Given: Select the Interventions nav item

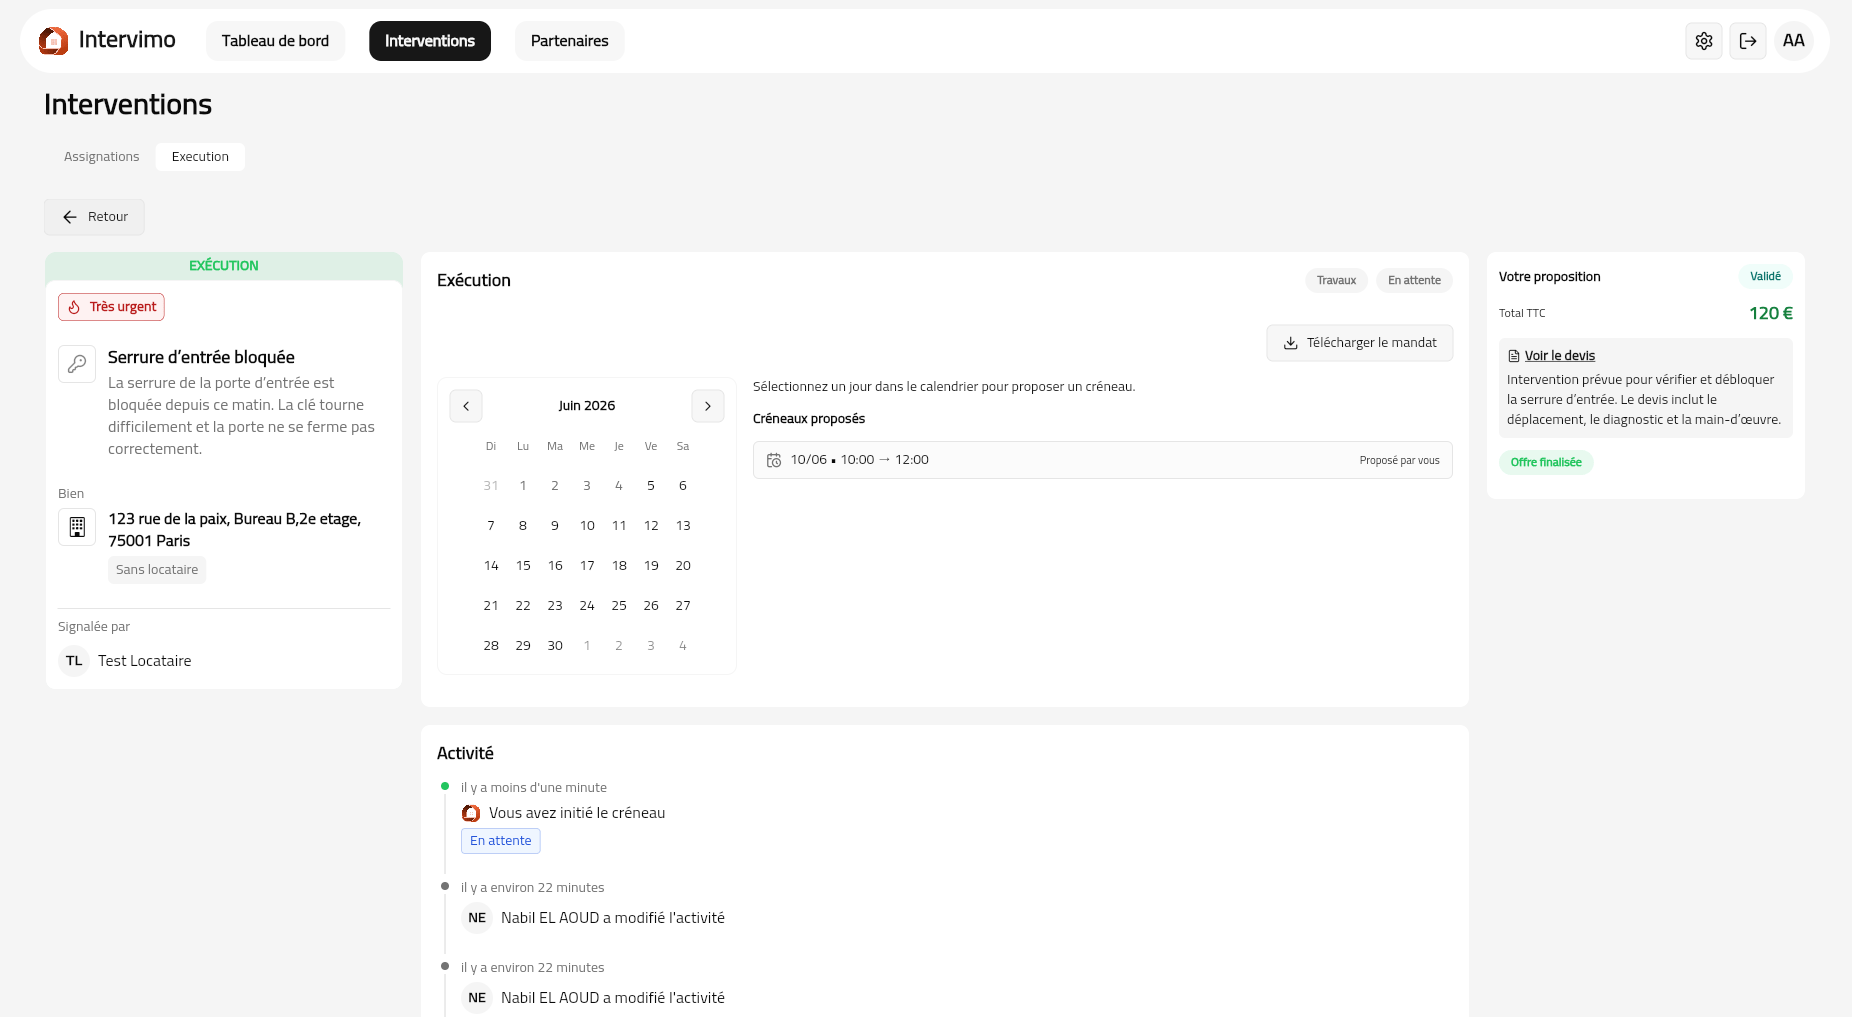Looking at the screenshot, I should point(430,41).
